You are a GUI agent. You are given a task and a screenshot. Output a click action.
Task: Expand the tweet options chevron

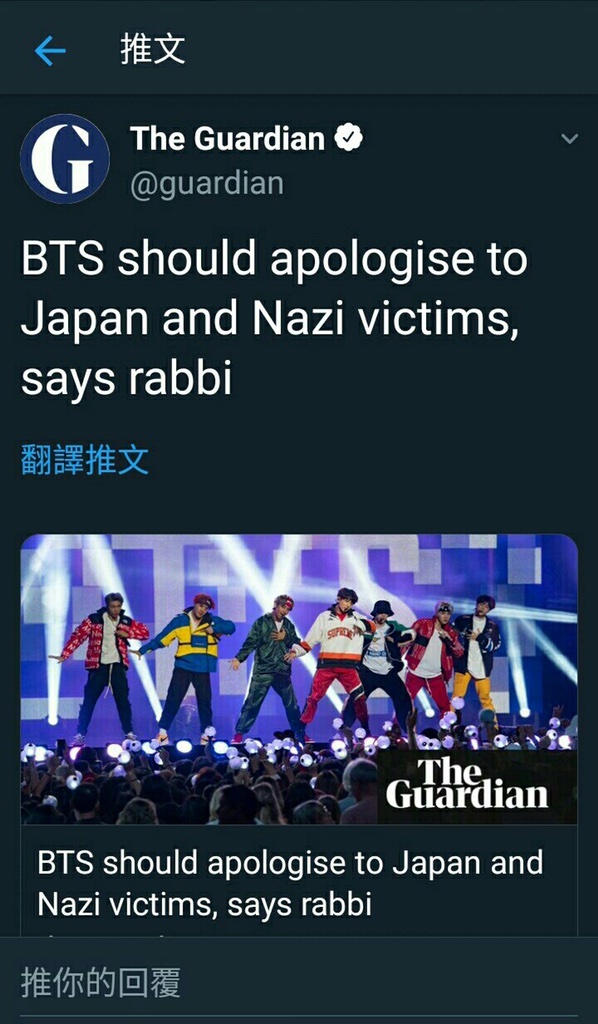(569, 138)
